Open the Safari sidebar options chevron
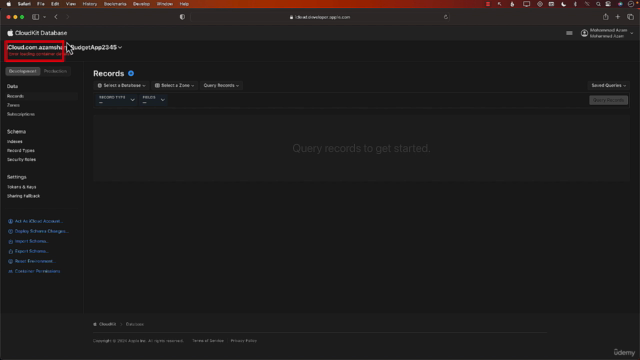This screenshot has height=360, width=640. 44,17
